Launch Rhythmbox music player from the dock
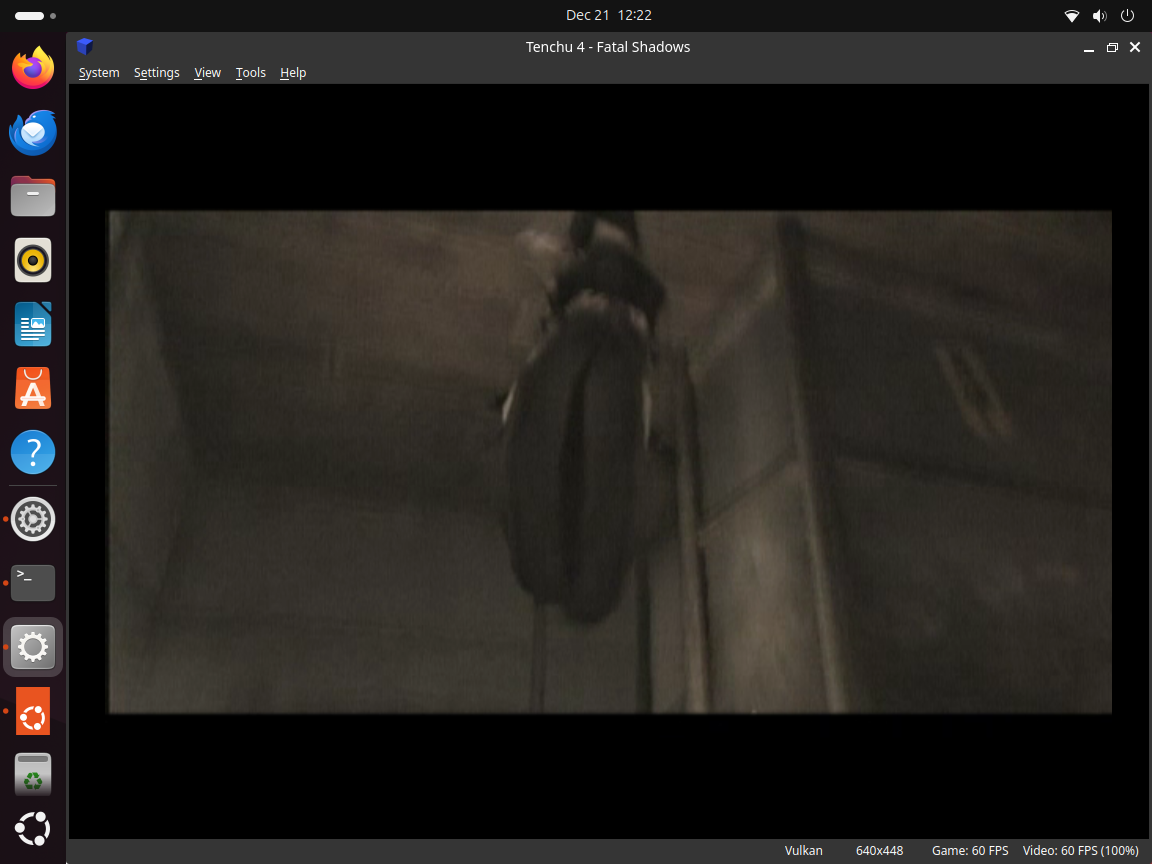This screenshot has height=864, width=1152. [x=33, y=260]
